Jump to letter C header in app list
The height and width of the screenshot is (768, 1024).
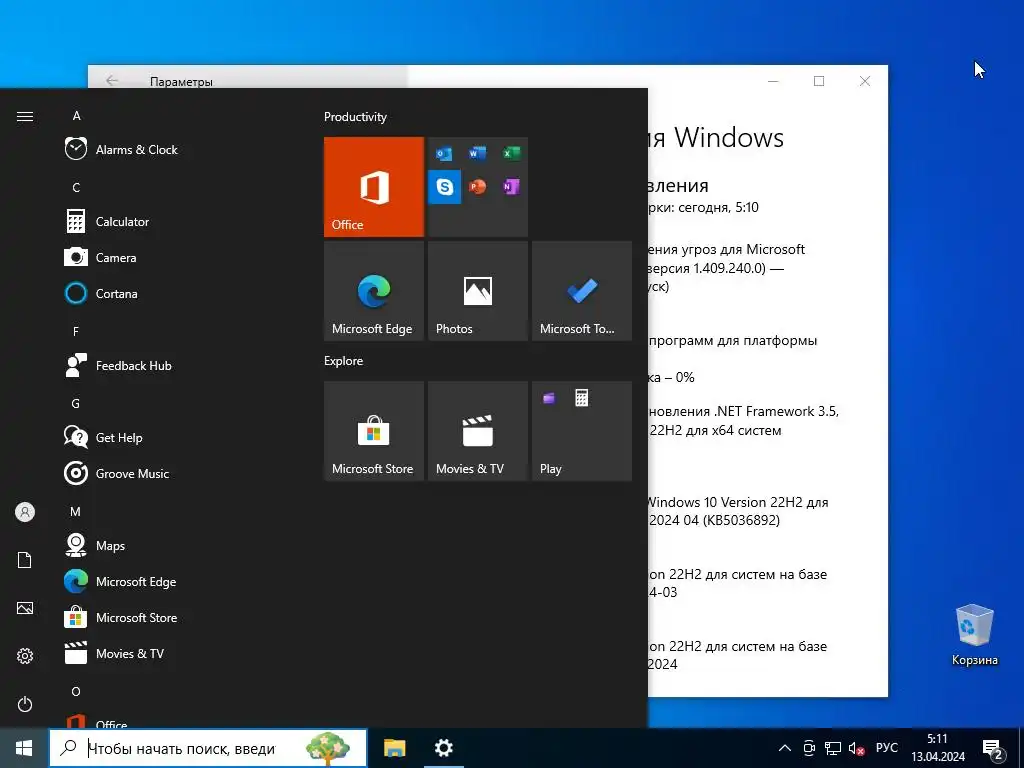[76, 187]
